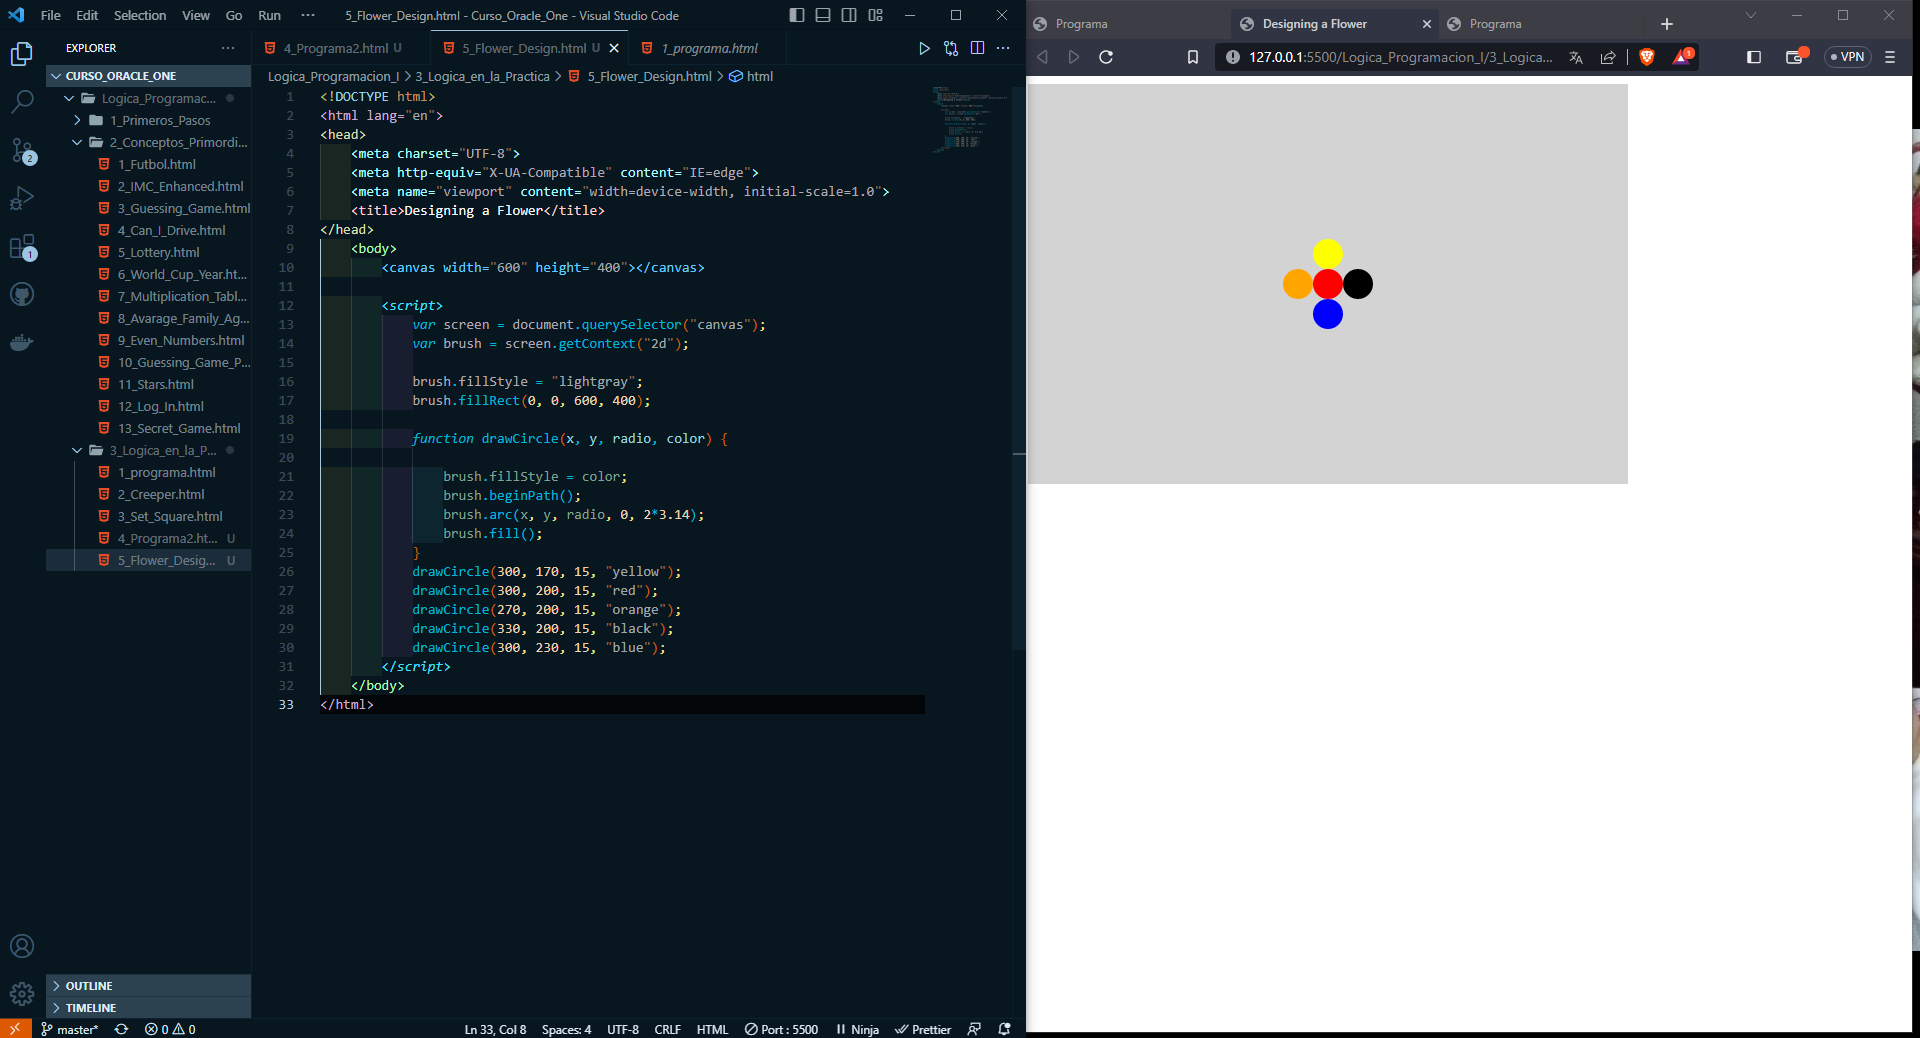Click the Brave address bar URL field

click(x=1400, y=57)
